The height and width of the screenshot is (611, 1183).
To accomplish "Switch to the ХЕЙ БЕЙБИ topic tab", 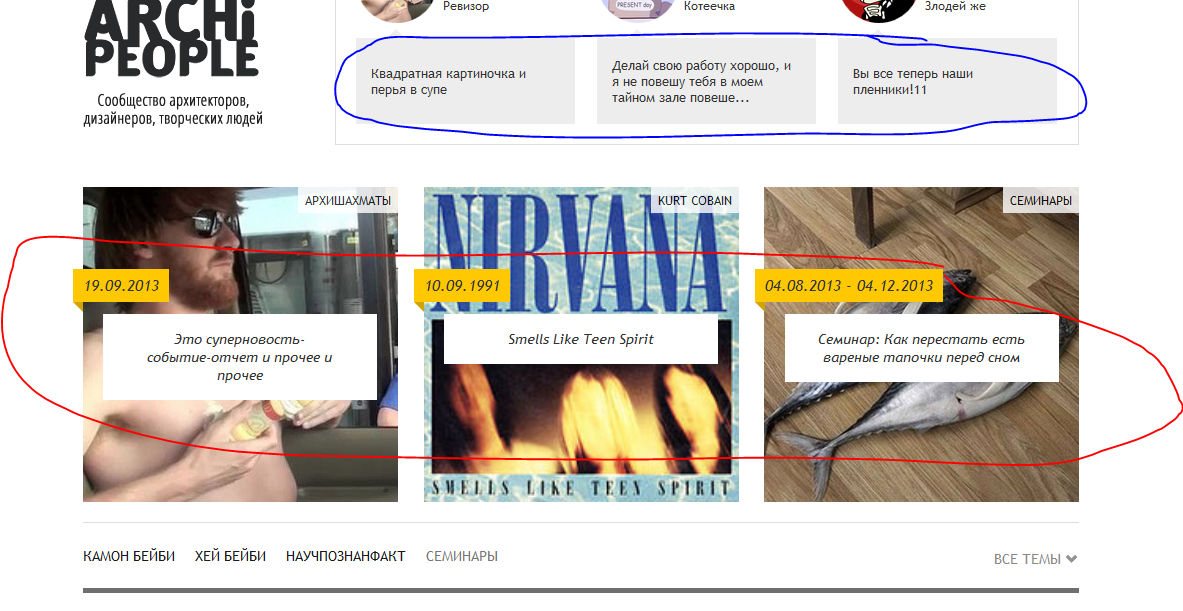I will pyautogui.click(x=230, y=557).
